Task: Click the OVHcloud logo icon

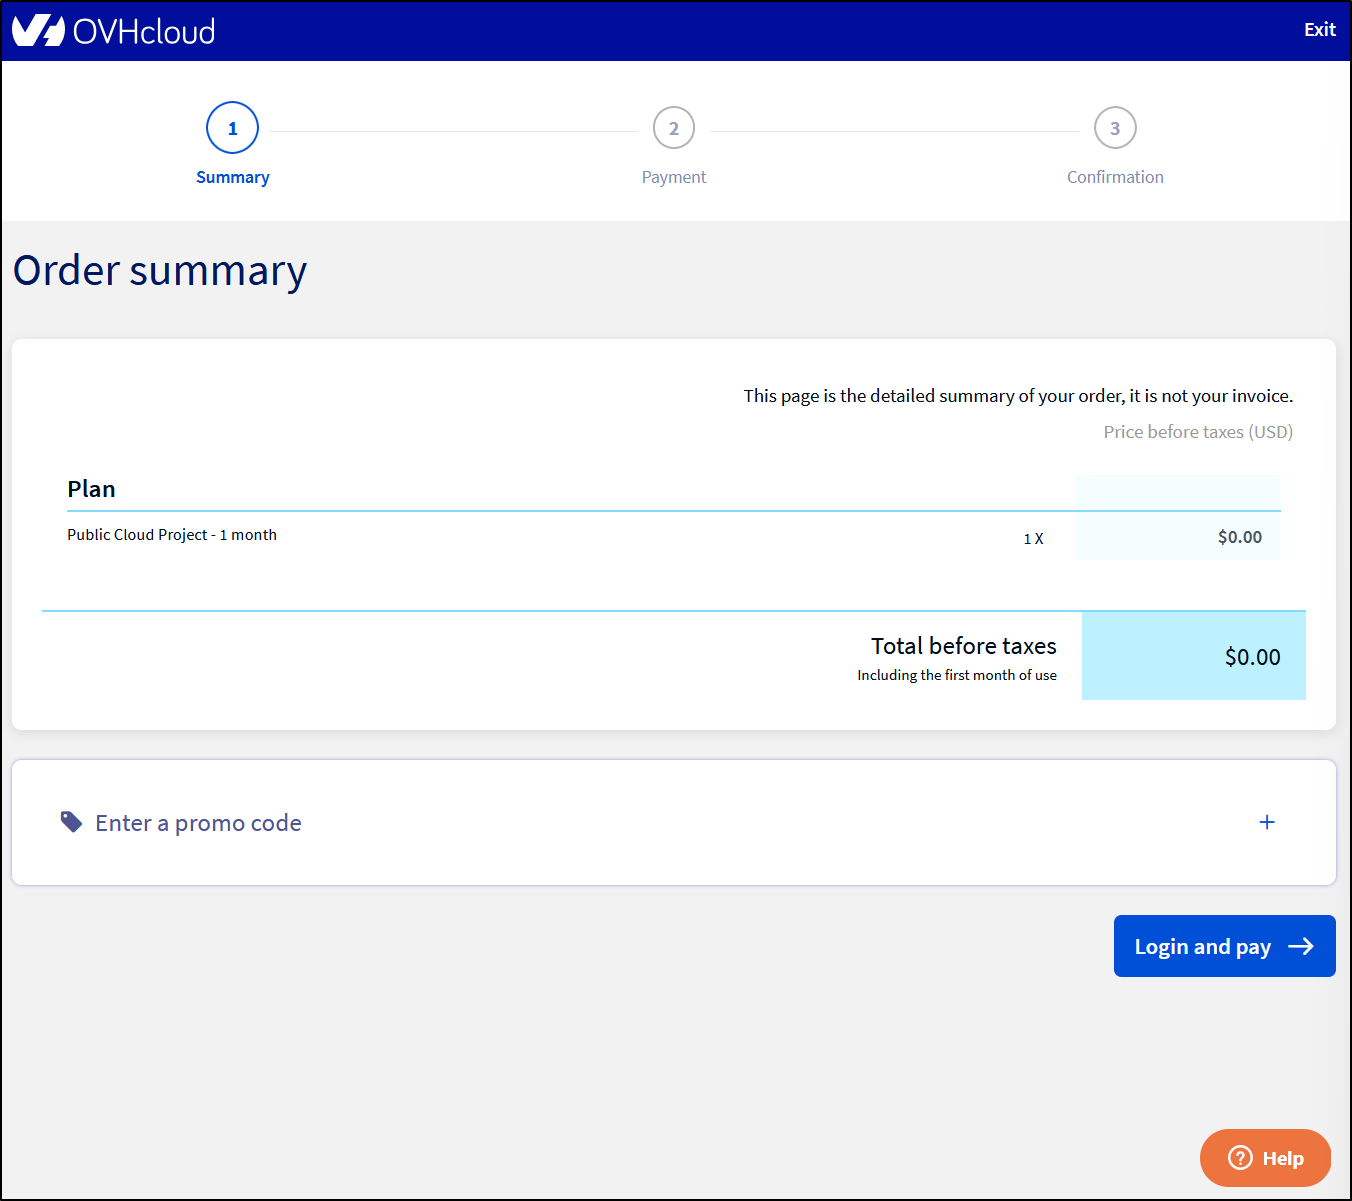Action: 39,31
